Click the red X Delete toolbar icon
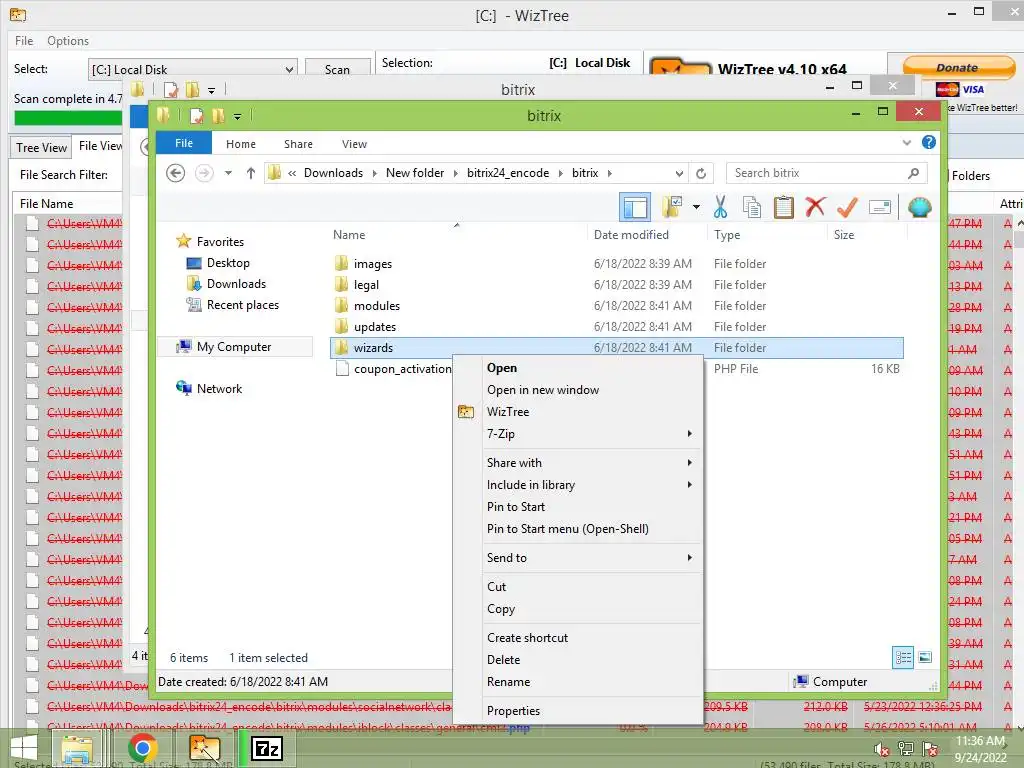 [815, 208]
